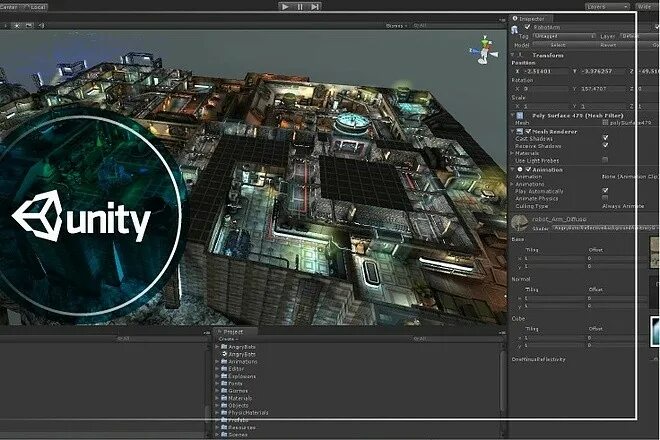Toggle Scene view audio speaker icon
The height and width of the screenshot is (440, 660).
(x=41, y=26)
